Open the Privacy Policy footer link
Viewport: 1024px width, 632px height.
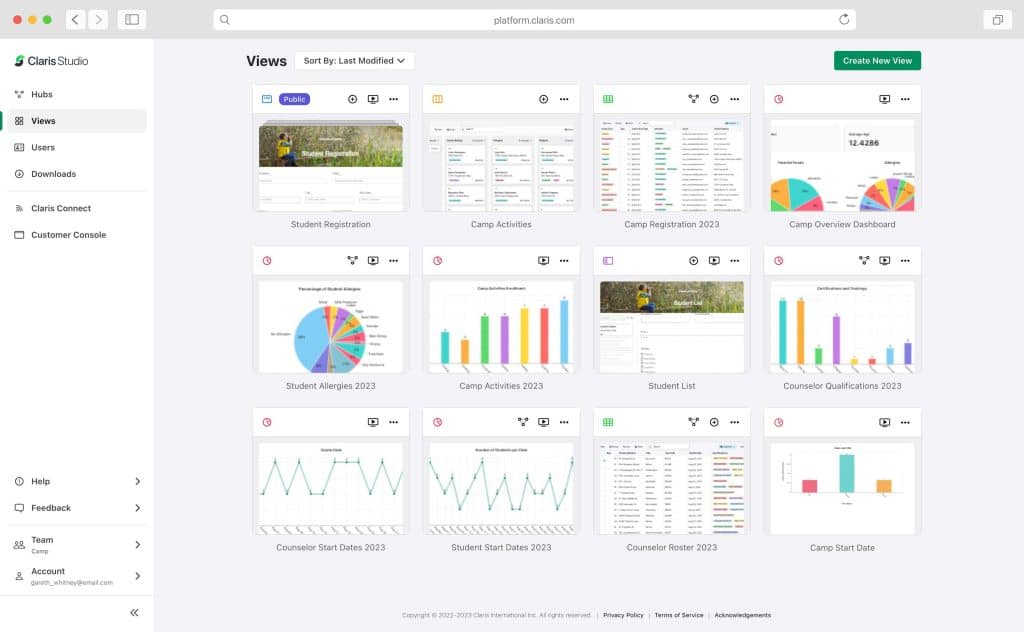(x=623, y=615)
